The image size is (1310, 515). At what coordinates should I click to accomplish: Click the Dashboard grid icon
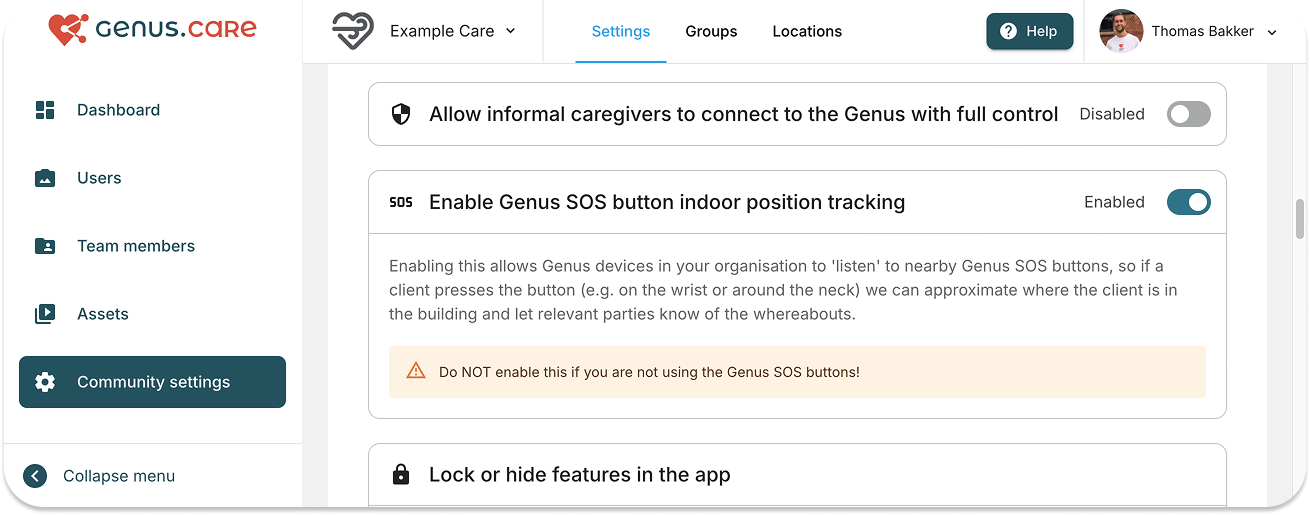coord(45,110)
